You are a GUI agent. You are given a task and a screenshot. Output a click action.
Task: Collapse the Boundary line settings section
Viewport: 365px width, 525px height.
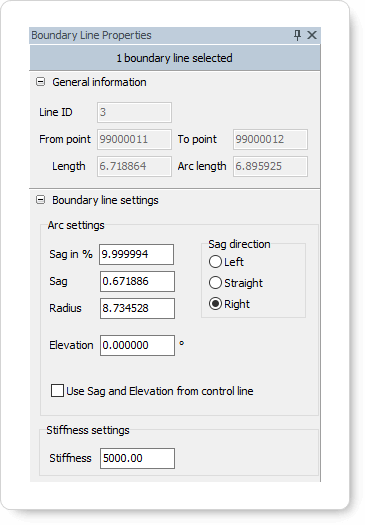tap(41, 200)
